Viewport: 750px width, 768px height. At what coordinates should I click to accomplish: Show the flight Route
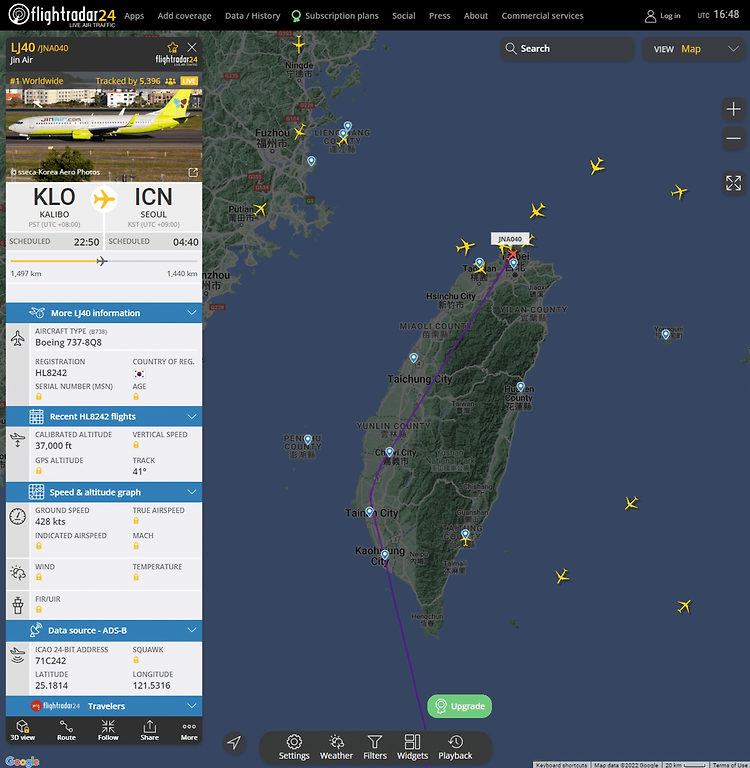click(x=66, y=730)
